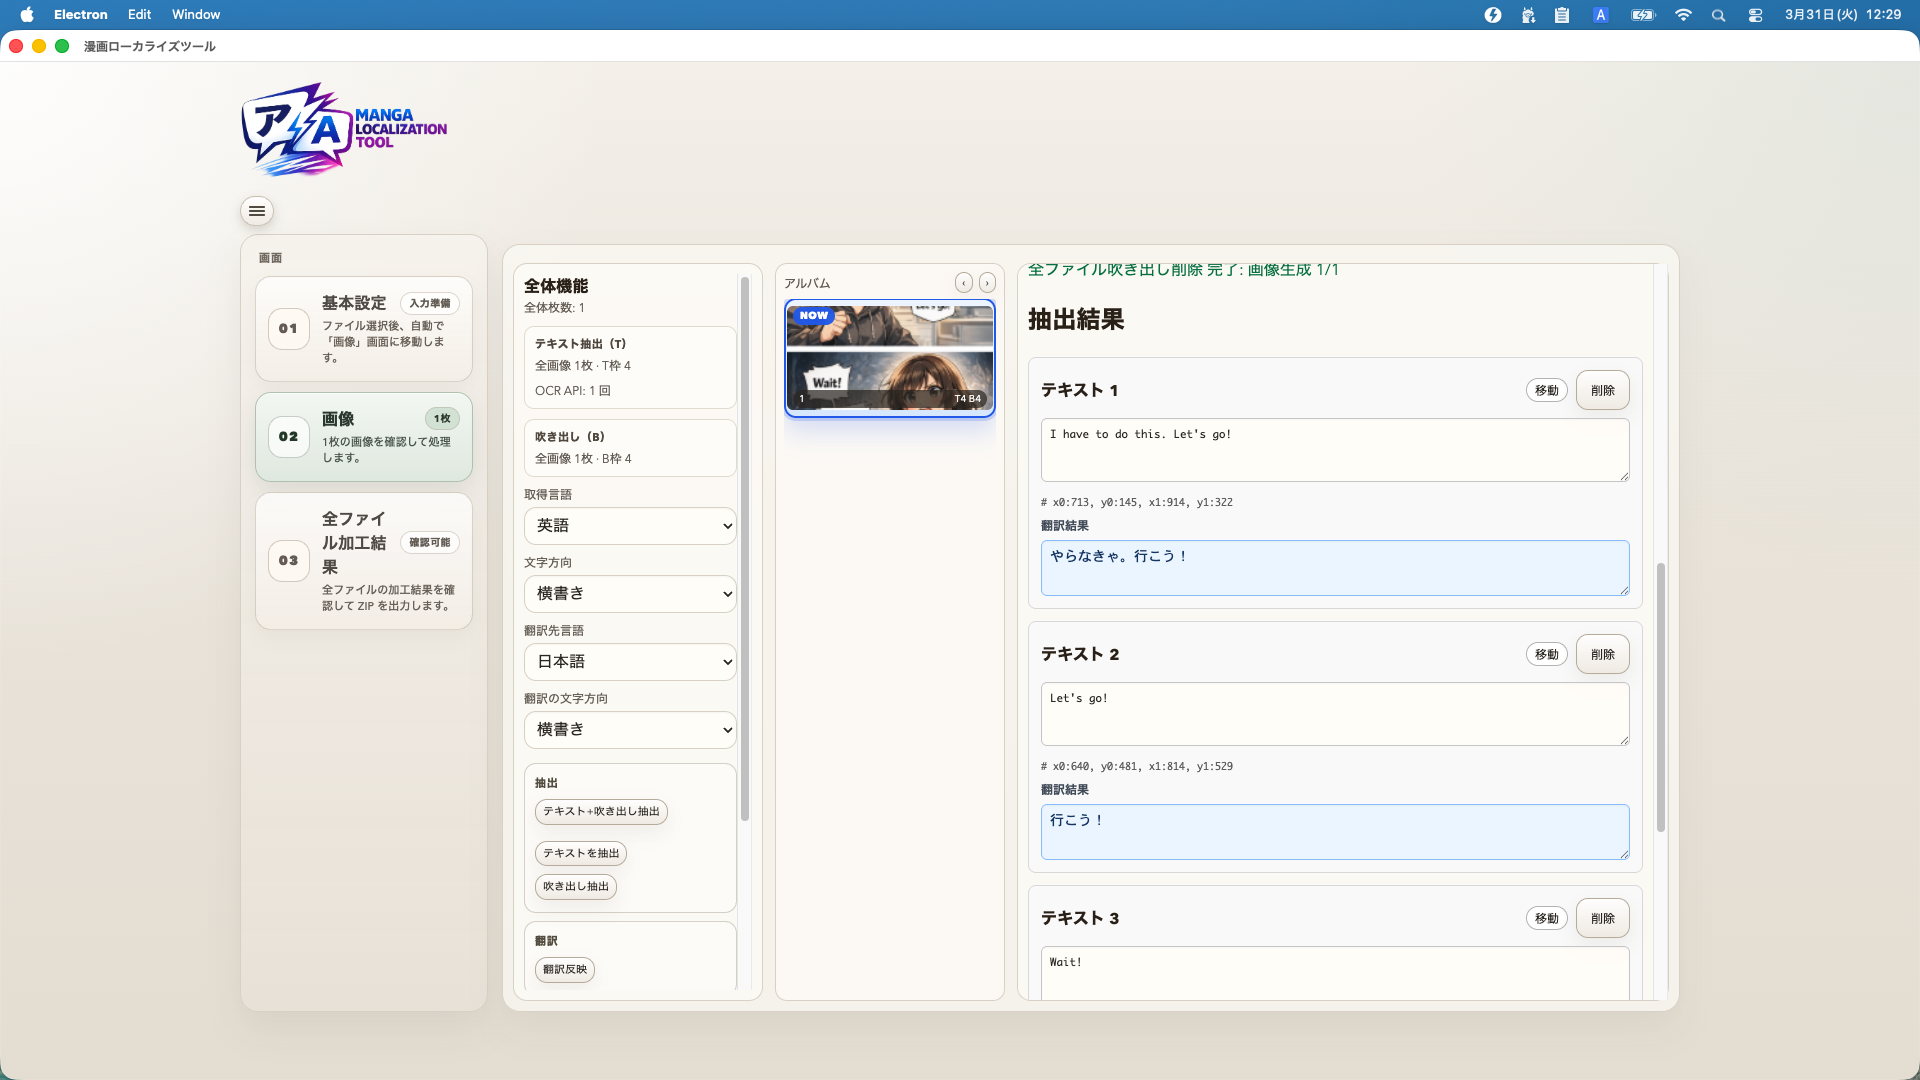Click the Wi-Fi icon in the menu bar

pos(1682,15)
